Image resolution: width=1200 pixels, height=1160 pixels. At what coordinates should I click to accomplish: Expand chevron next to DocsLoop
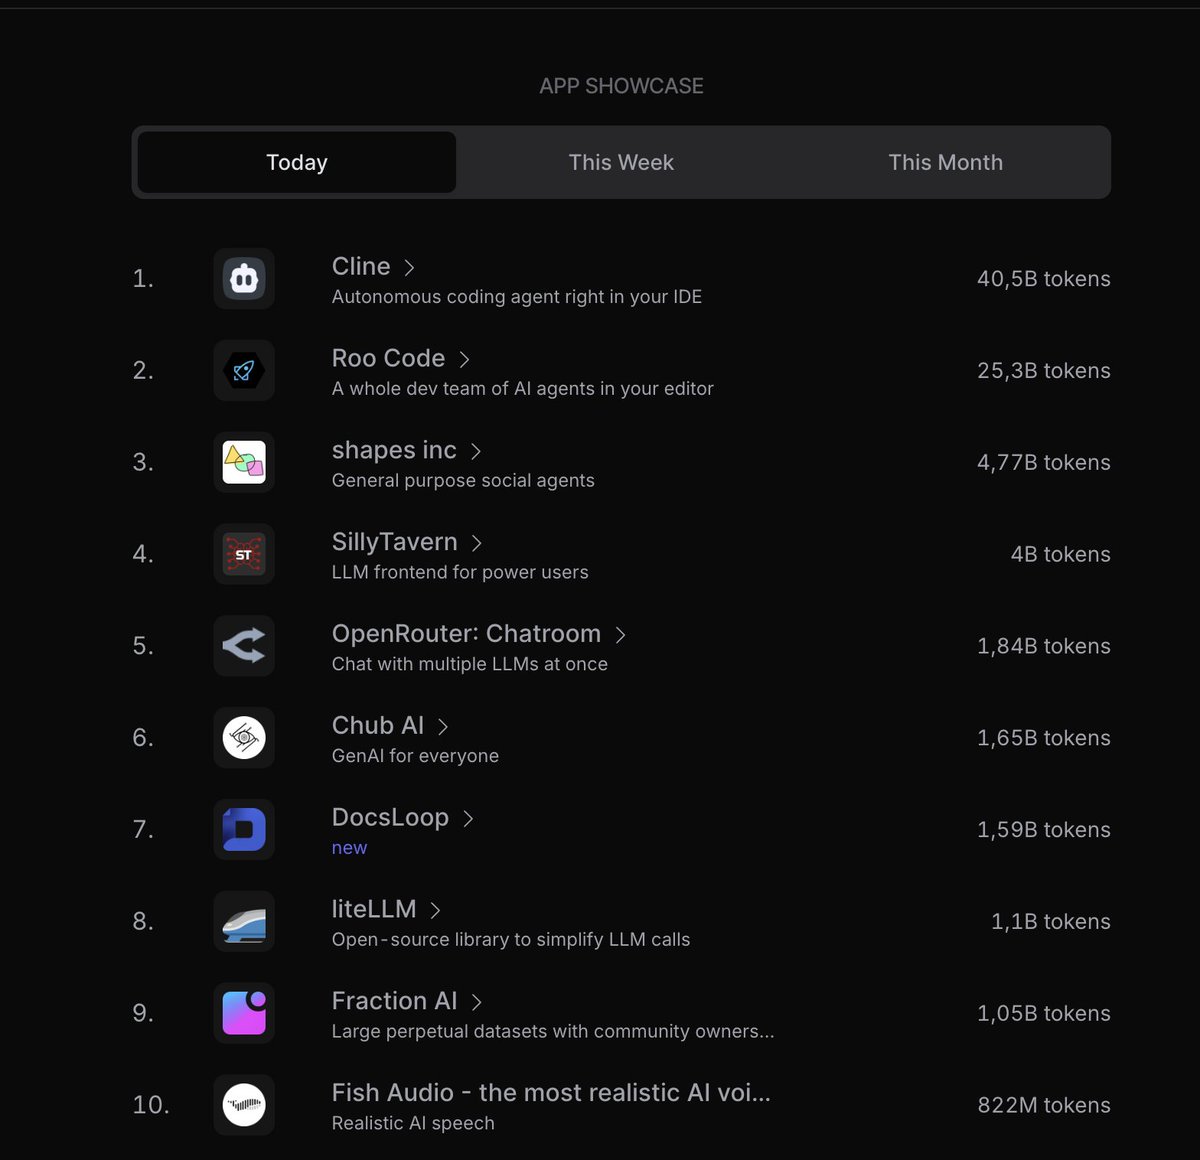click(x=468, y=819)
